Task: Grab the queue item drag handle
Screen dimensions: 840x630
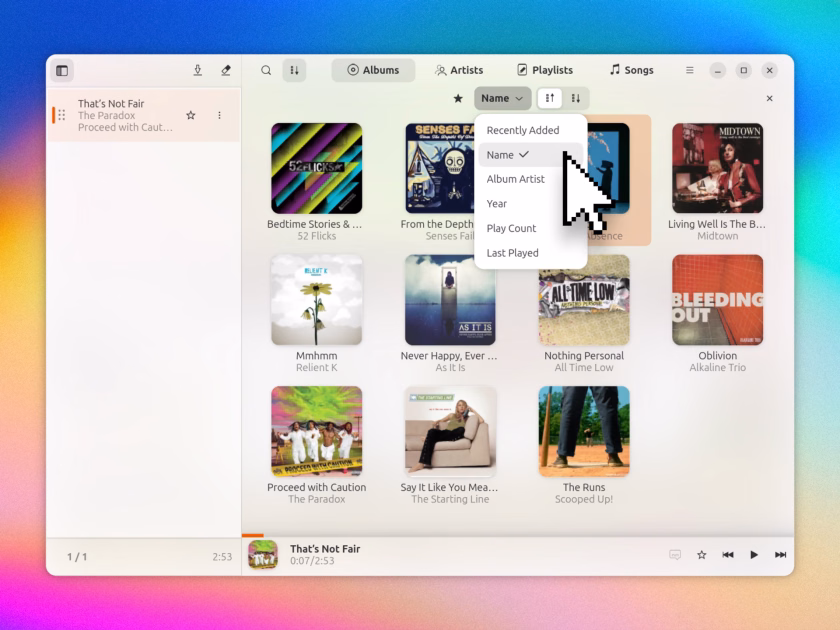Action: pyautogui.click(x=62, y=115)
